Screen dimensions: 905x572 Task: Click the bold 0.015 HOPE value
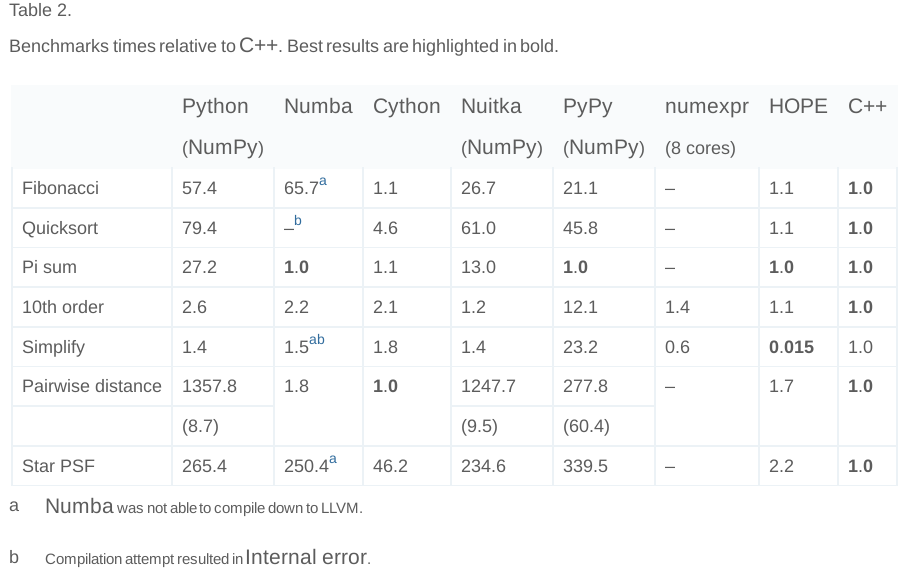pyautogui.click(x=791, y=347)
